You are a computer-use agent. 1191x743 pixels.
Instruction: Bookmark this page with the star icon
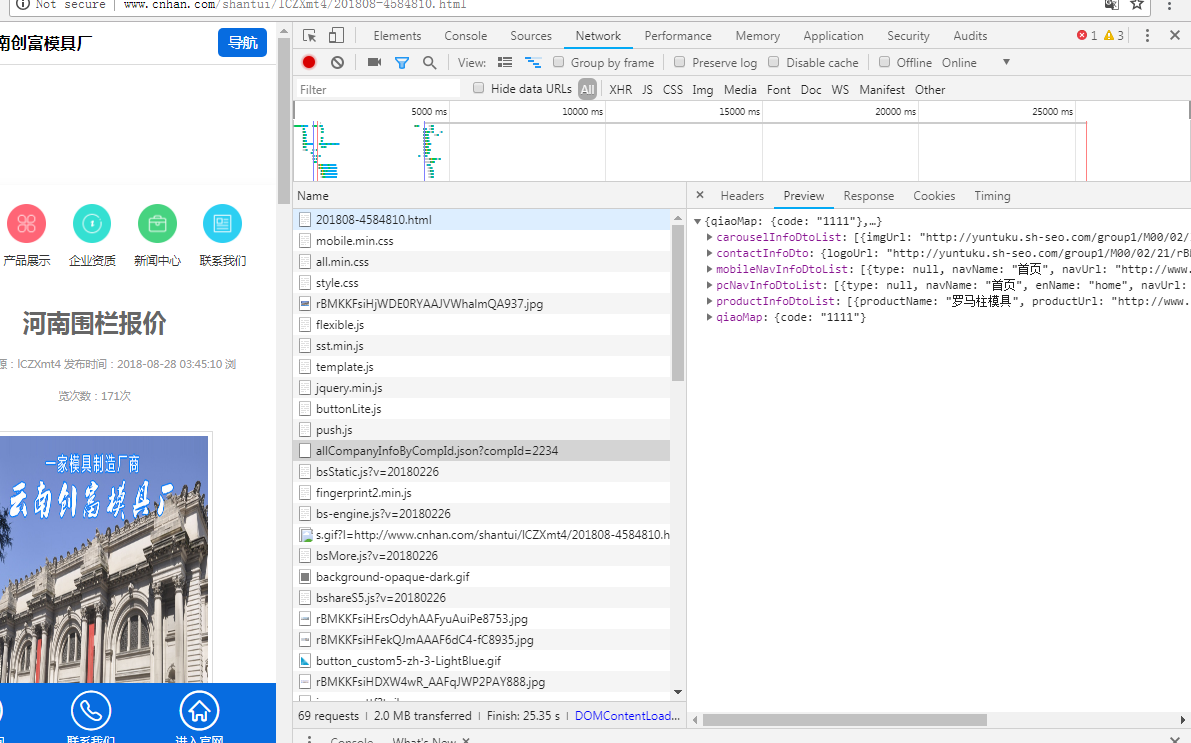click(1137, 5)
